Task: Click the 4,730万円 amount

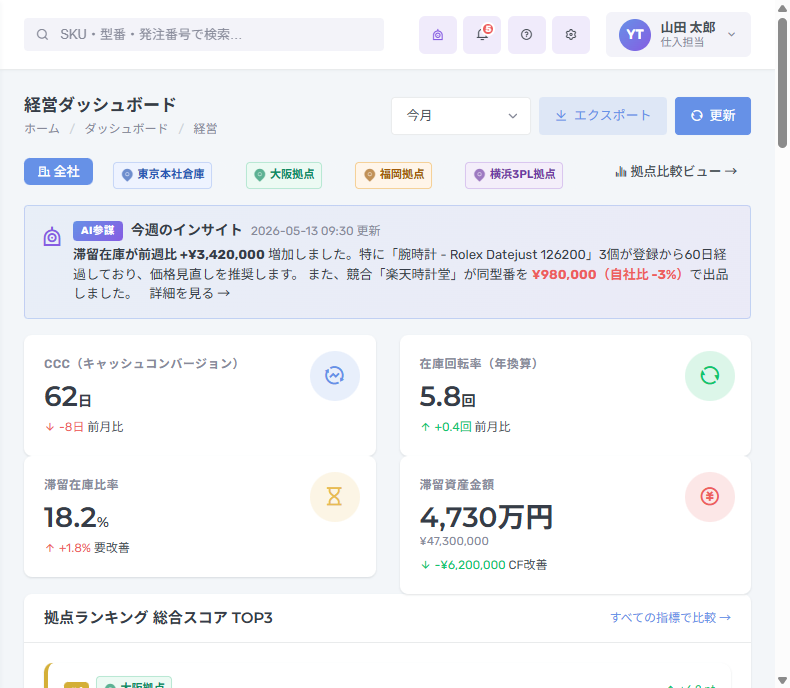Action: point(486,518)
